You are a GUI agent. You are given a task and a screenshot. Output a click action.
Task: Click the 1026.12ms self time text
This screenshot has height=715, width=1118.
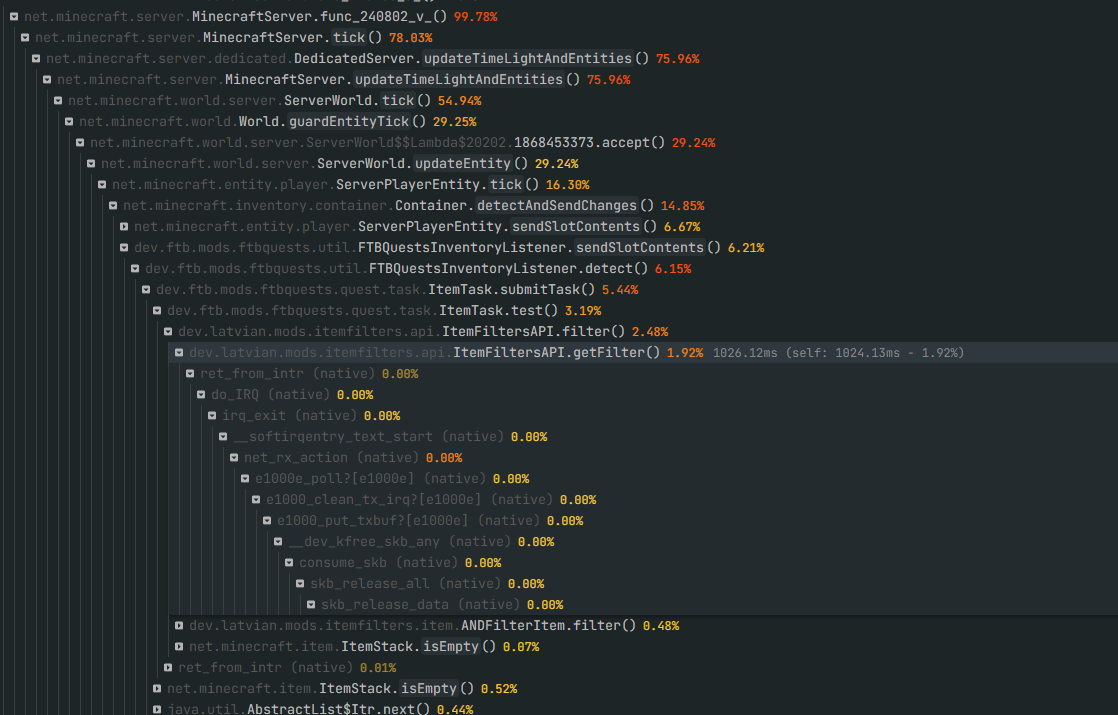pyautogui.click(x=745, y=352)
